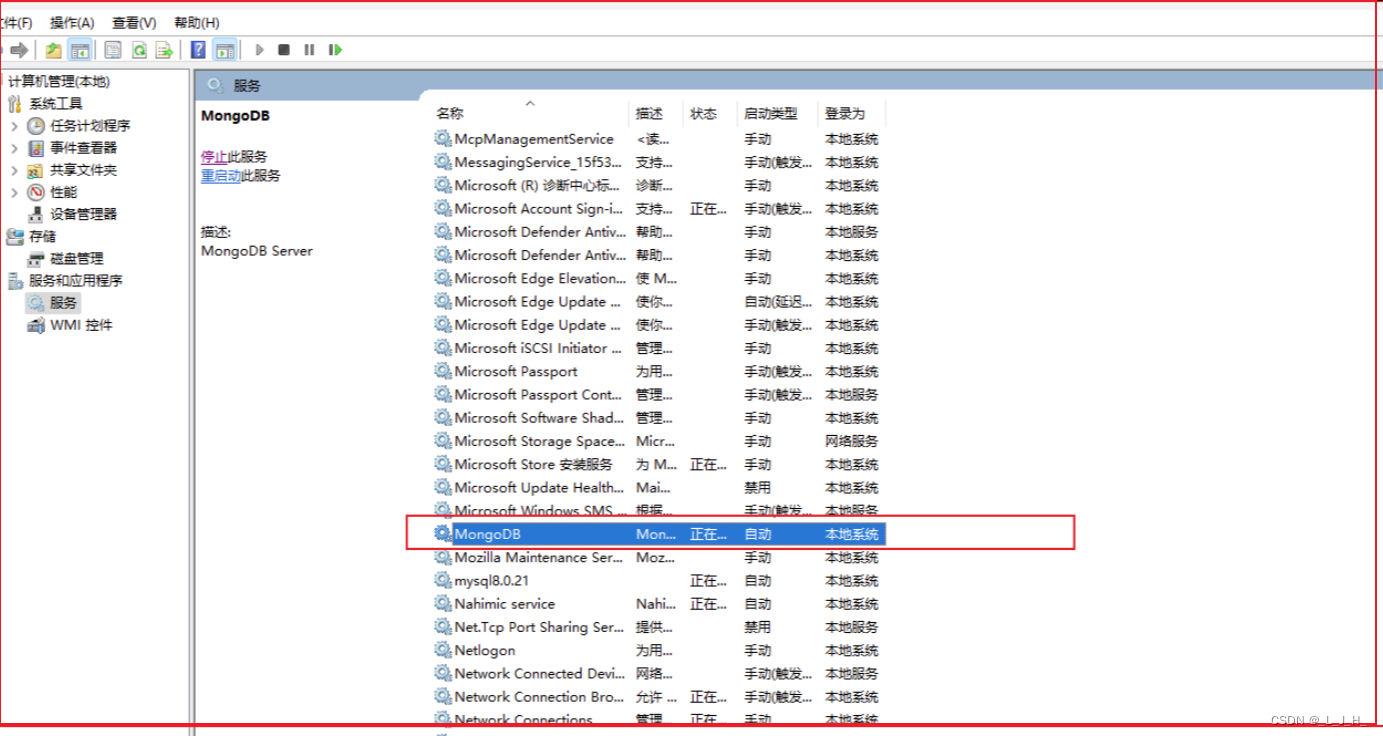This screenshot has height=736, width=1383.
Task: Select 服务 node in the left tree
Action: coord(63,303)
